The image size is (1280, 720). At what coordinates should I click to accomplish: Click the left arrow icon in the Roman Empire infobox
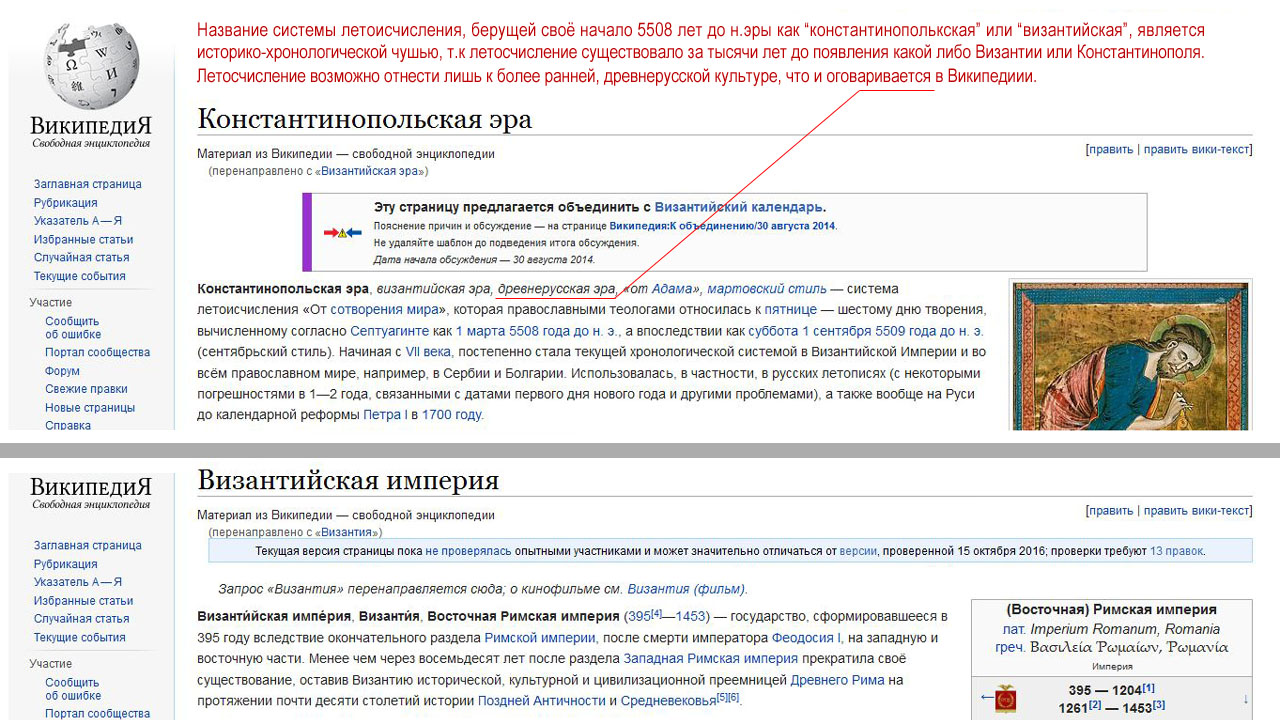(987, 697)
